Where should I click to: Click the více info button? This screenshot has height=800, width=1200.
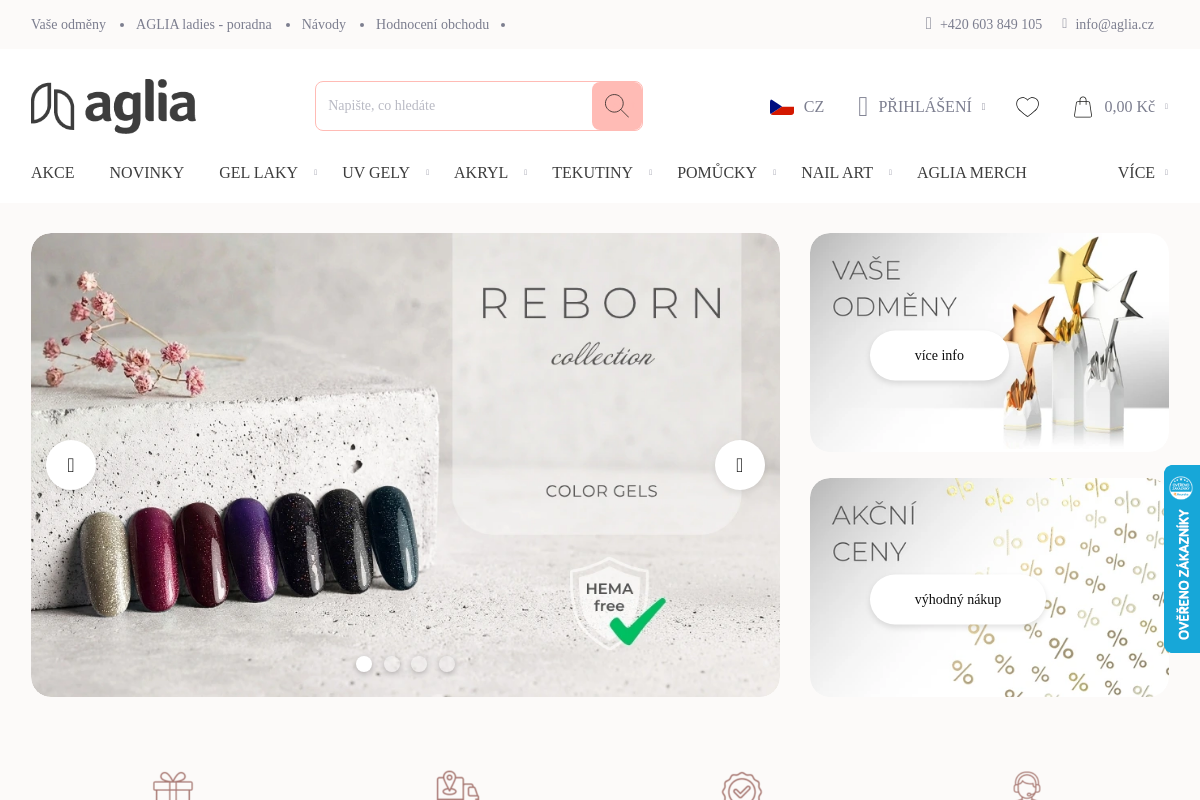coord(939,356)
